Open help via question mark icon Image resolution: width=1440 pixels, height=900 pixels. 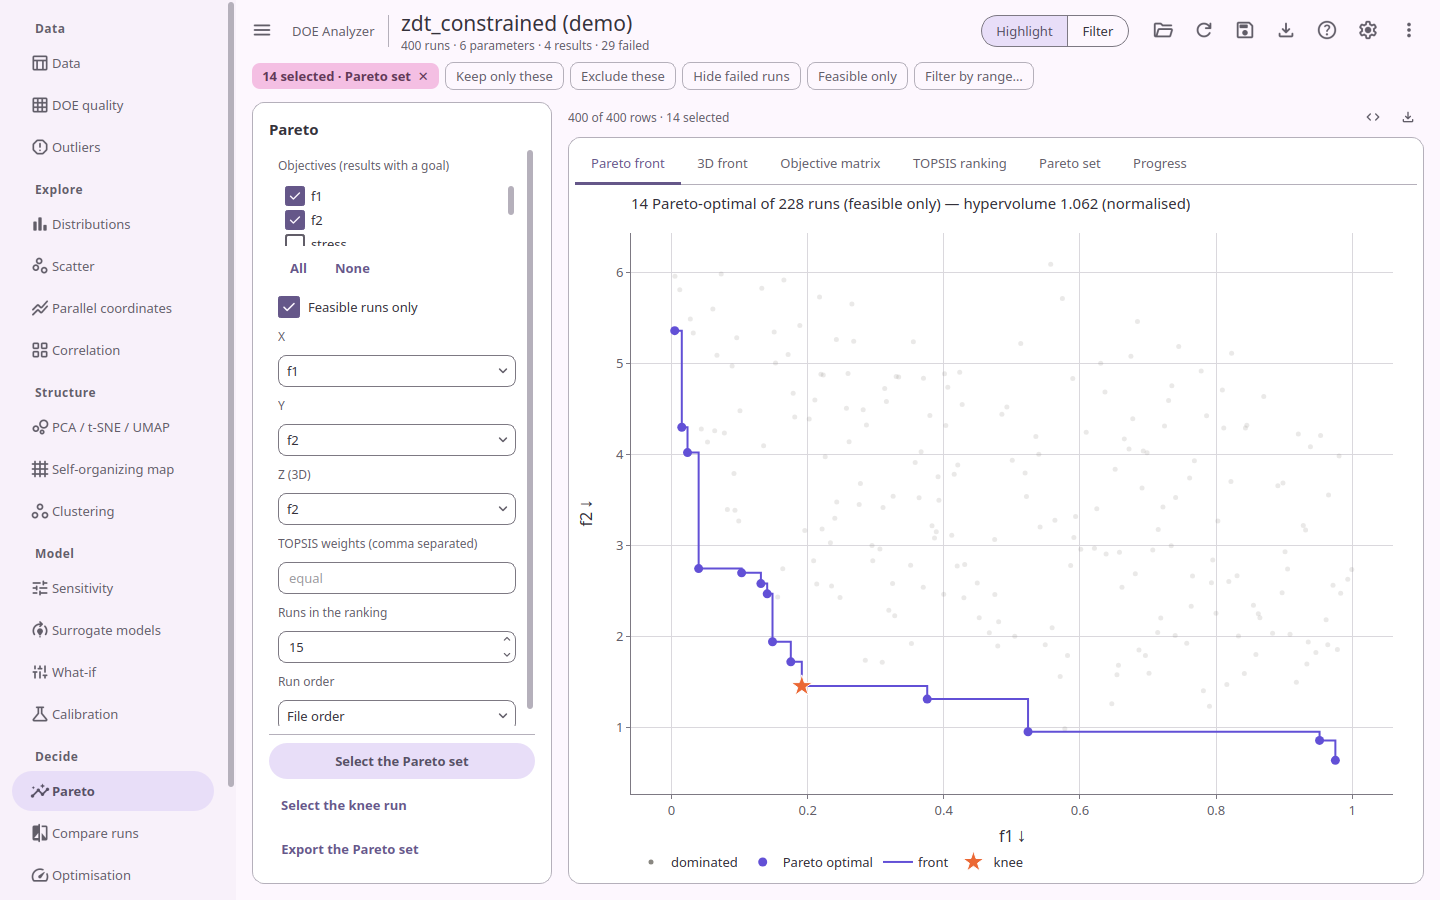1327,30
